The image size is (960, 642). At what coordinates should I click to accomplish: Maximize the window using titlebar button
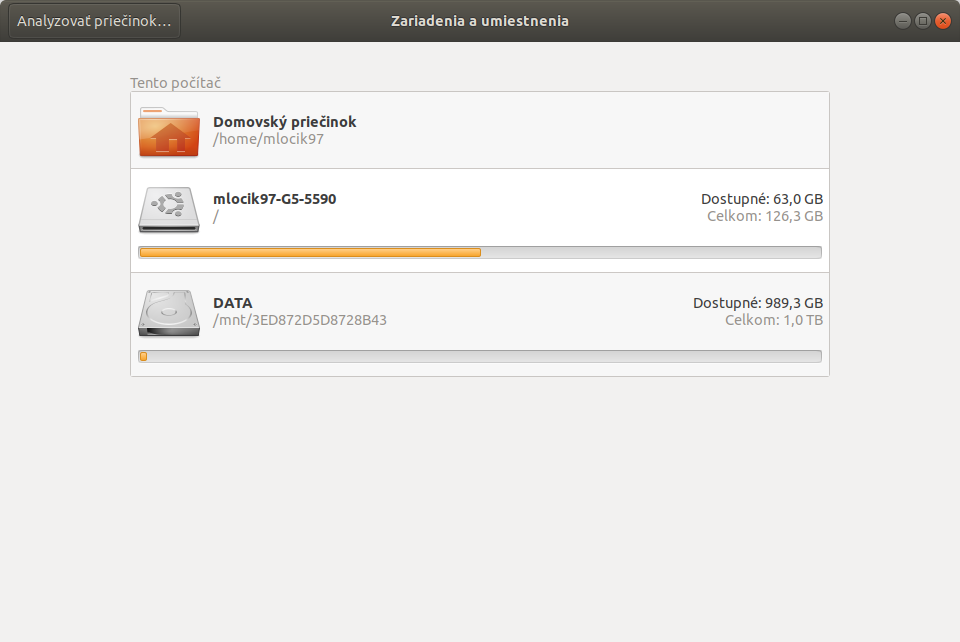click(x=923, y=21)
